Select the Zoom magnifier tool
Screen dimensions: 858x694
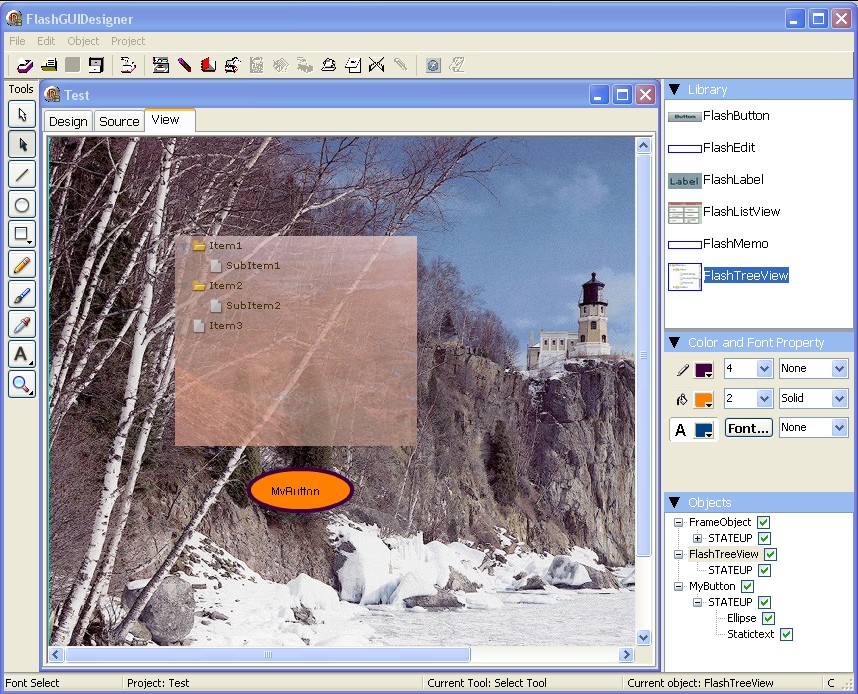[22, 383]
